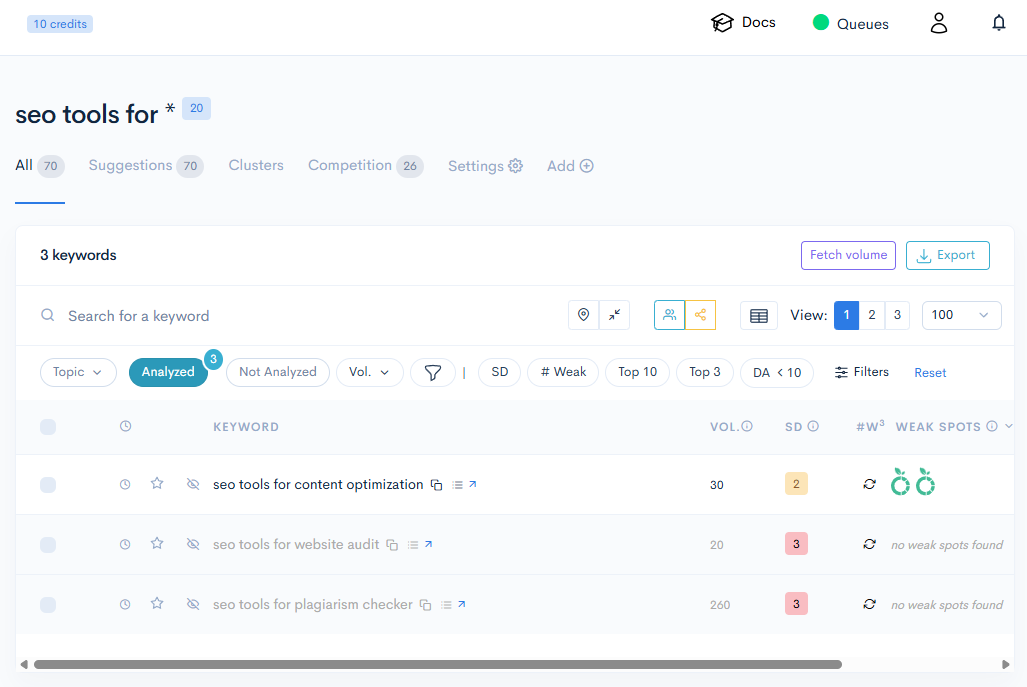
Task: Open list details for plagiarism checker keyword
Action: click(x=446, y=604)
